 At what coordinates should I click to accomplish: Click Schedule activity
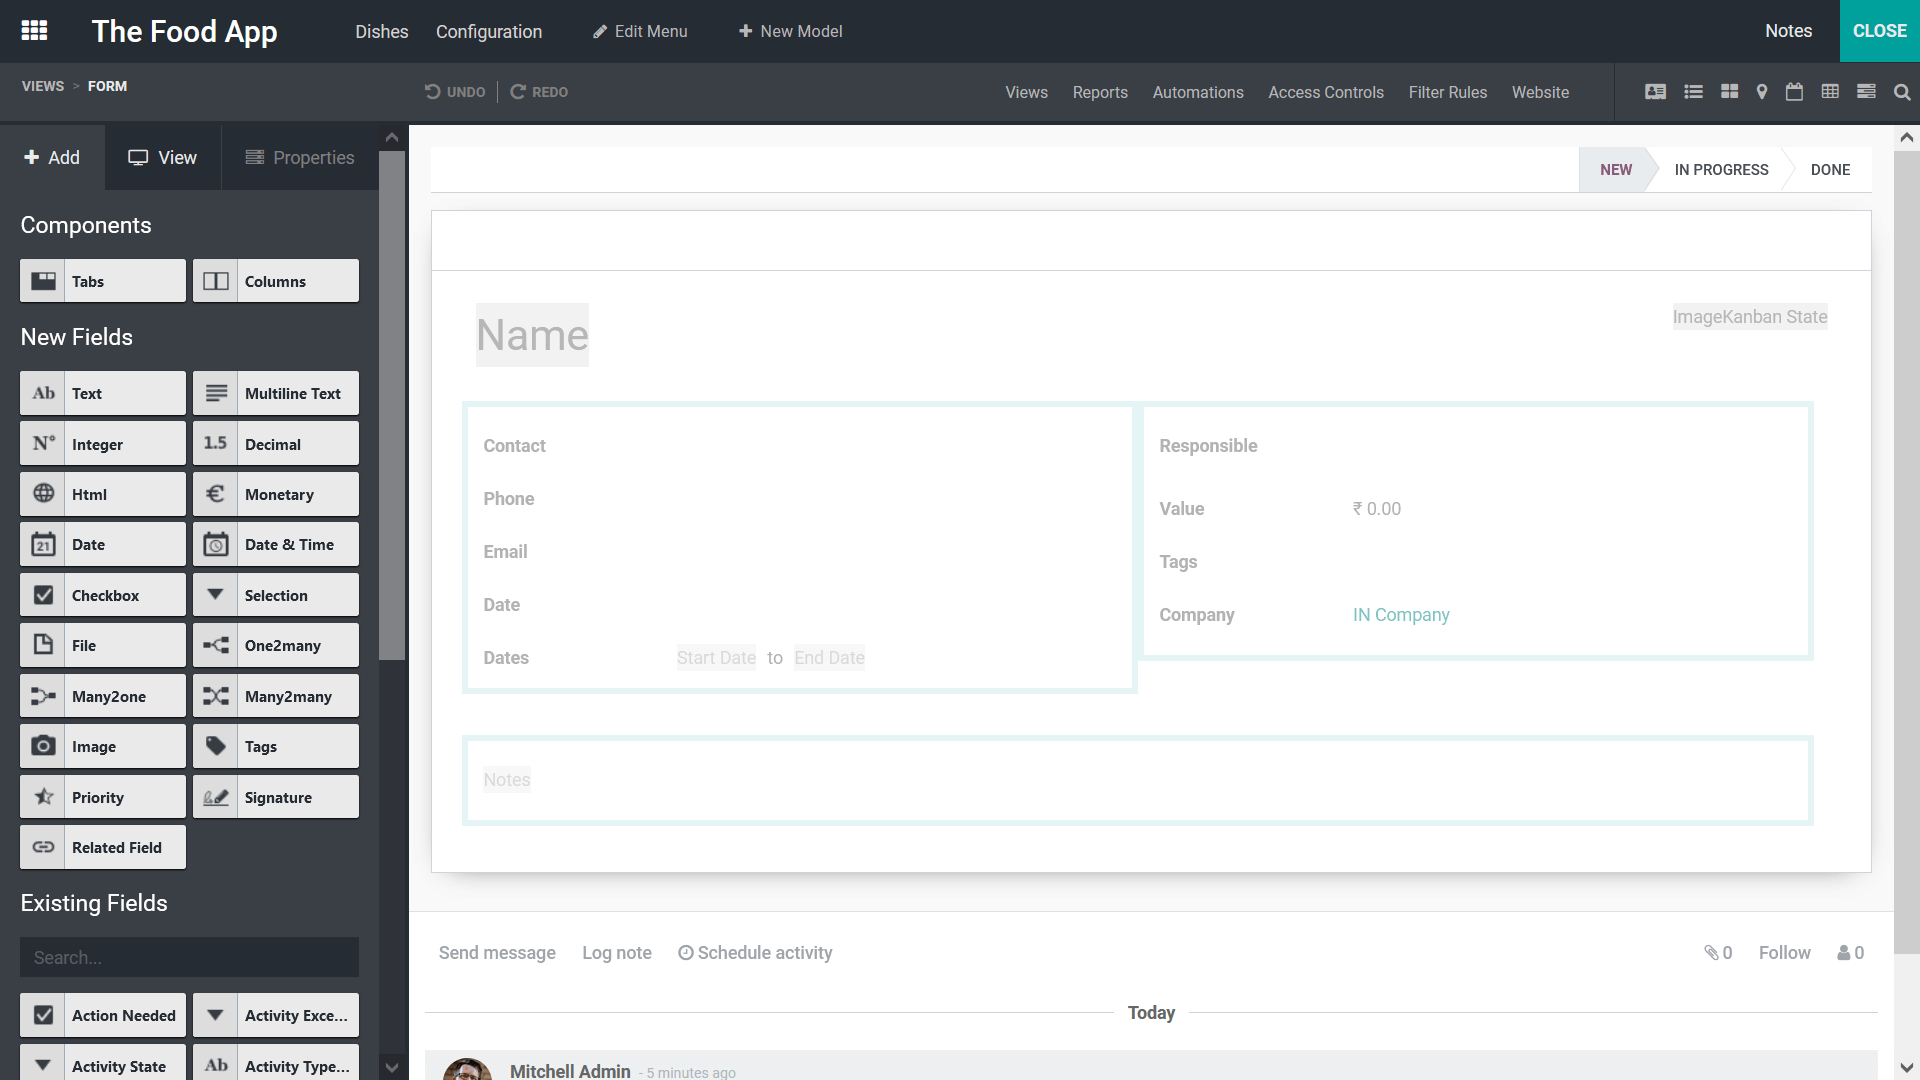pos(755,953)
